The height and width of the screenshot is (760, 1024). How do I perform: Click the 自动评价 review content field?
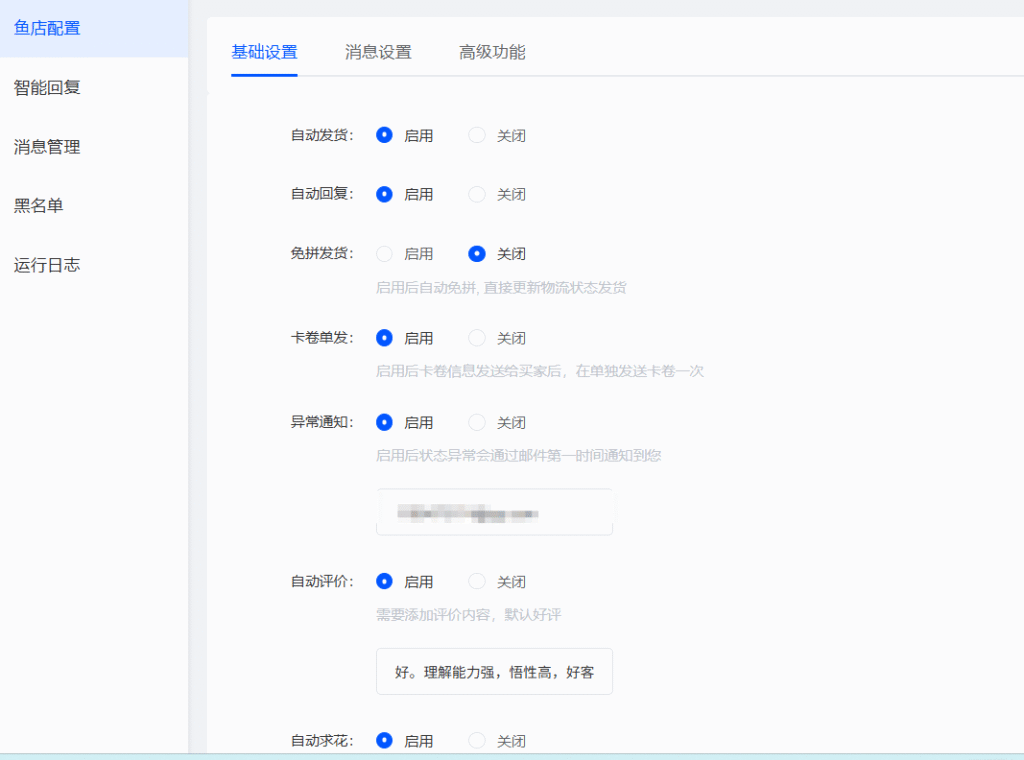[494, 671]
